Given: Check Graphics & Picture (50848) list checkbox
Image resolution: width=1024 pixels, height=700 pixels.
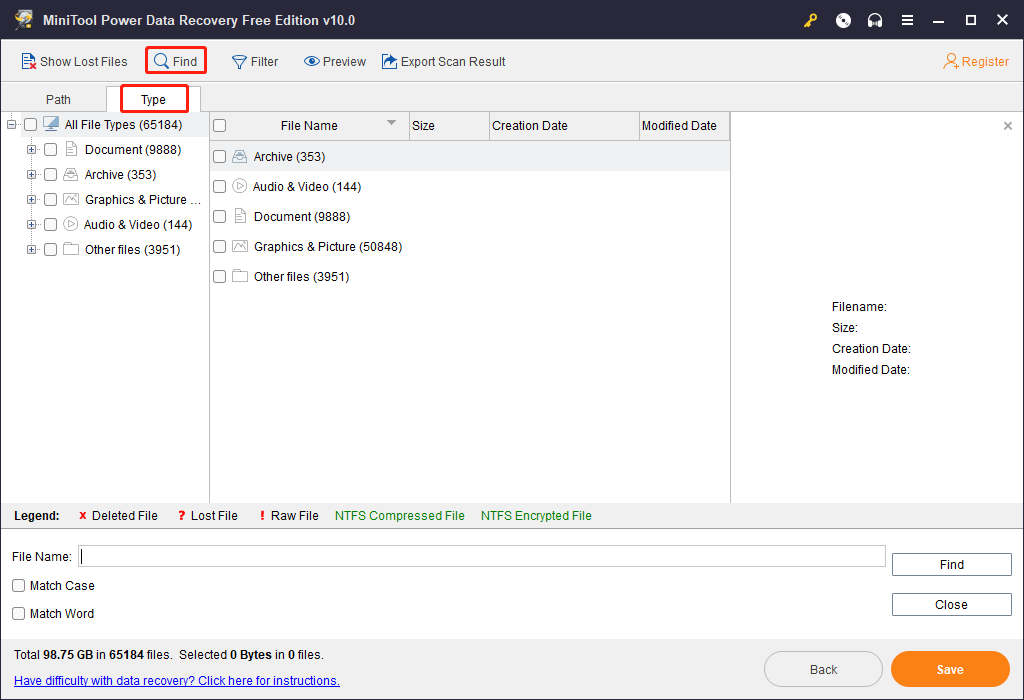Looking at the screenshot, I should pyautogui.click(x=220, y=247).
